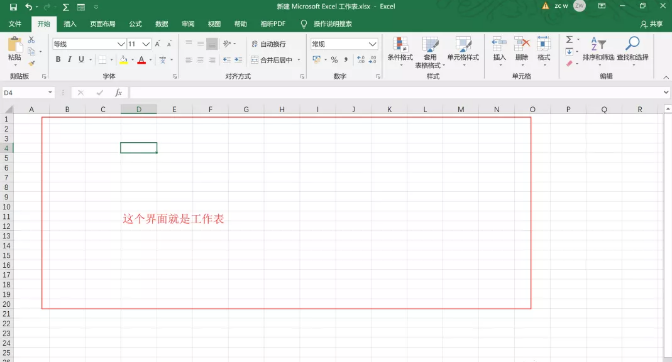Viewport: 672px width, 362px height.
Task: Open text orientation options
Action: 228,43
